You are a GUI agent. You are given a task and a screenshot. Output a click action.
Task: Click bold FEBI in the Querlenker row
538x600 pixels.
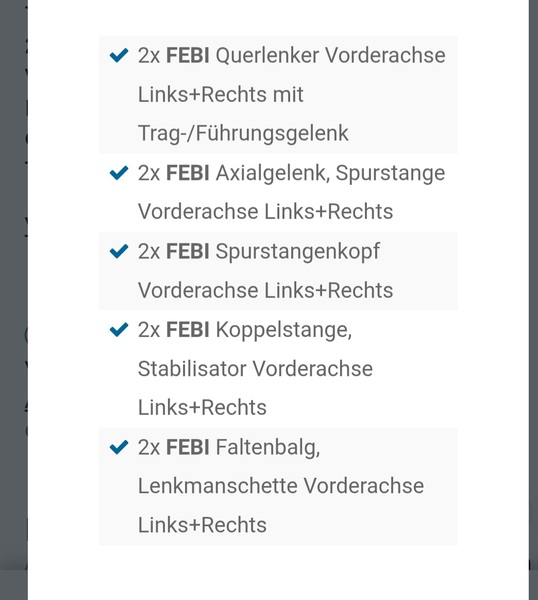(187, 55)
